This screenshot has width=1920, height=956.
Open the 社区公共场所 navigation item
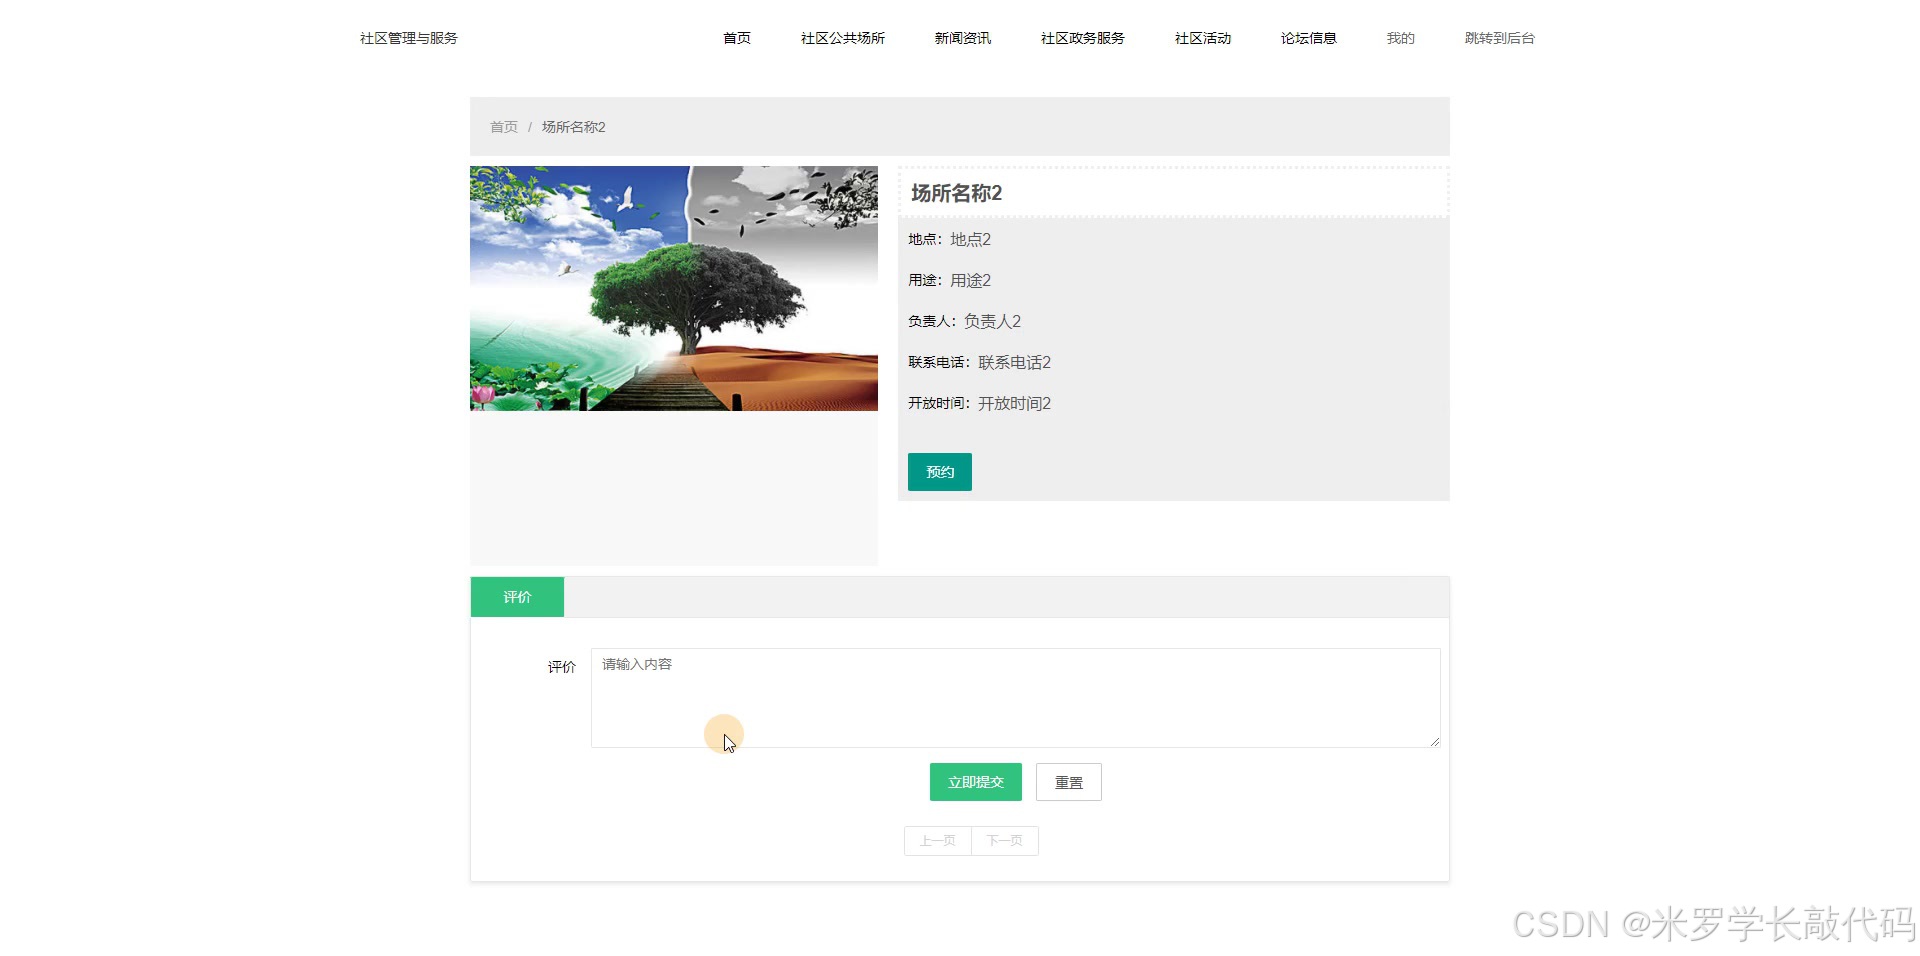pos(842,38)
